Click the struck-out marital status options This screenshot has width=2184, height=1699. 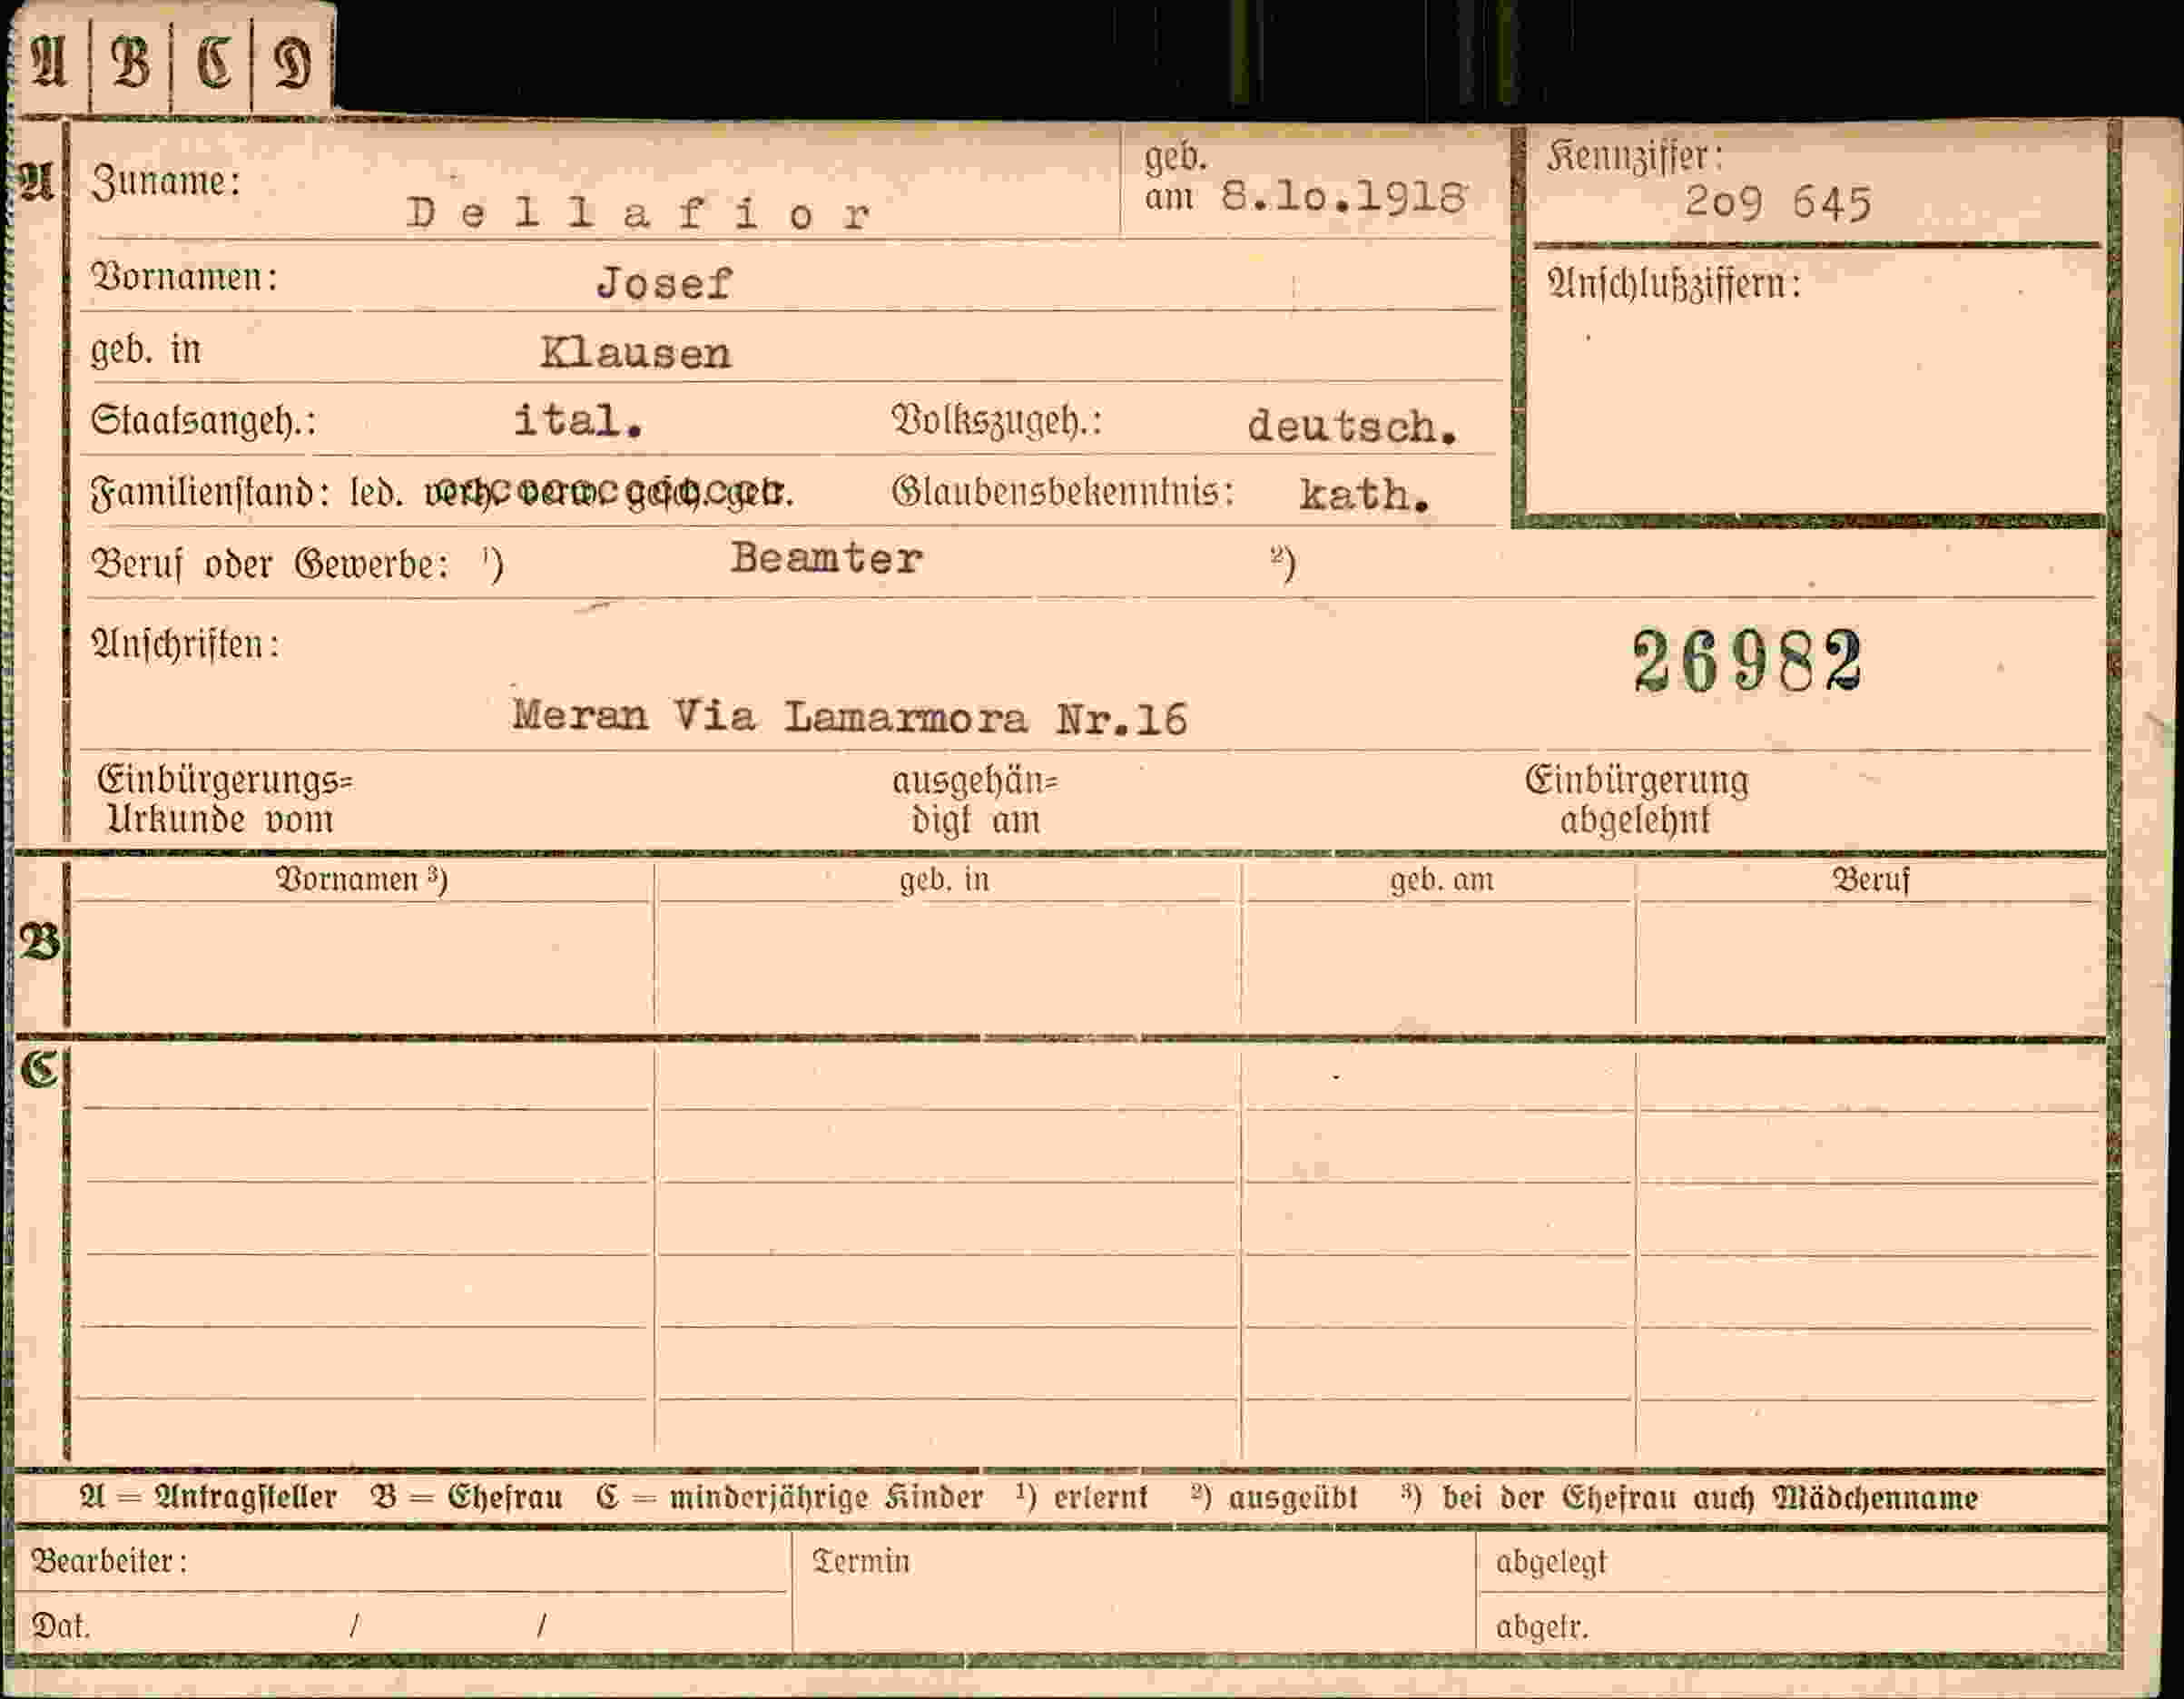click(x=607, y=493)
